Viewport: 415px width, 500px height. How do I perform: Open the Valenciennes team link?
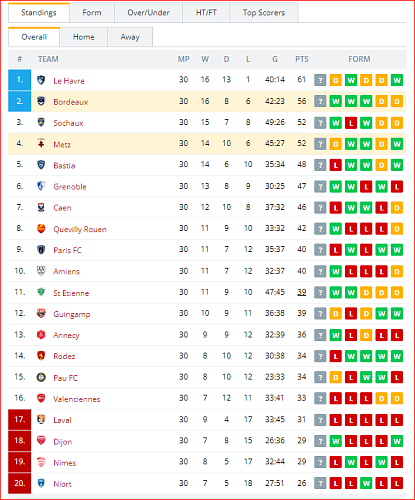[77, 399]
